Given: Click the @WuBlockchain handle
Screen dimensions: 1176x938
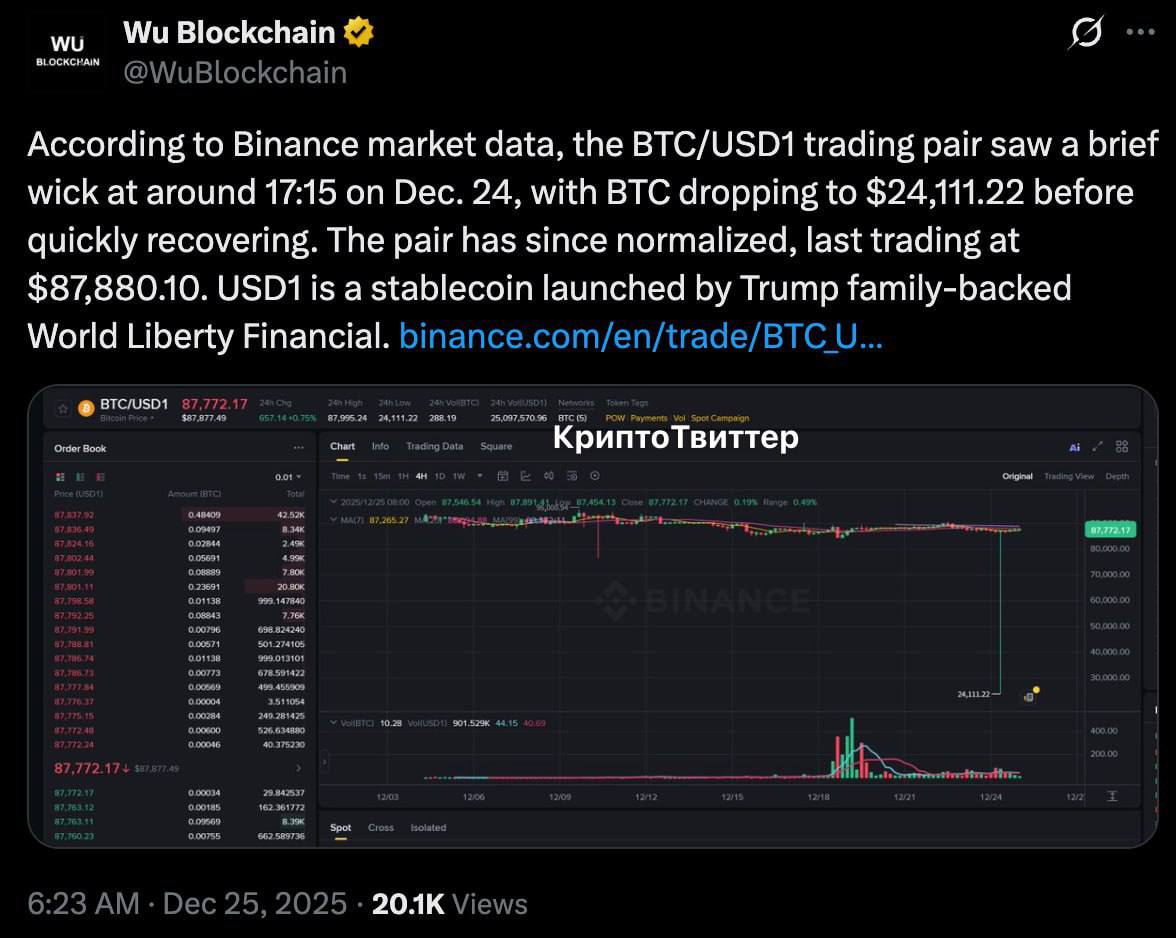Looking at the screenshot, I should coord(235,72).
